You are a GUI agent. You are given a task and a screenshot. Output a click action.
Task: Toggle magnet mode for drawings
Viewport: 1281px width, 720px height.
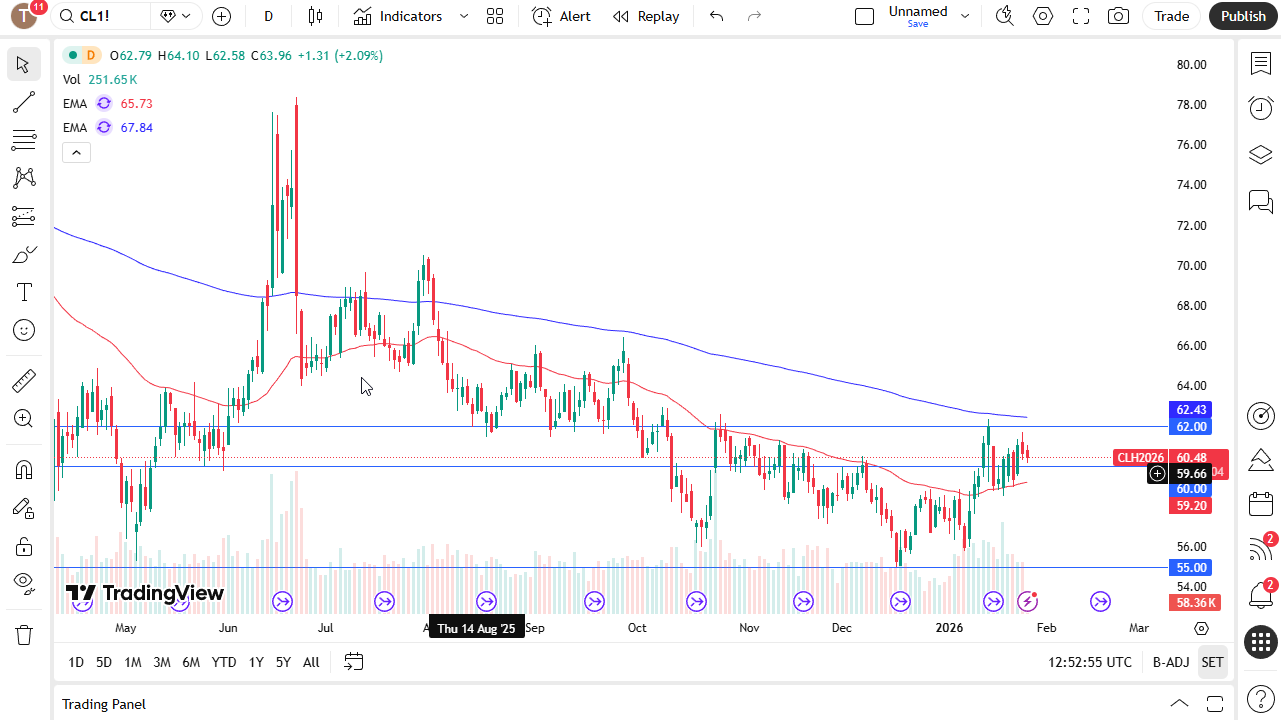[24, 470]
